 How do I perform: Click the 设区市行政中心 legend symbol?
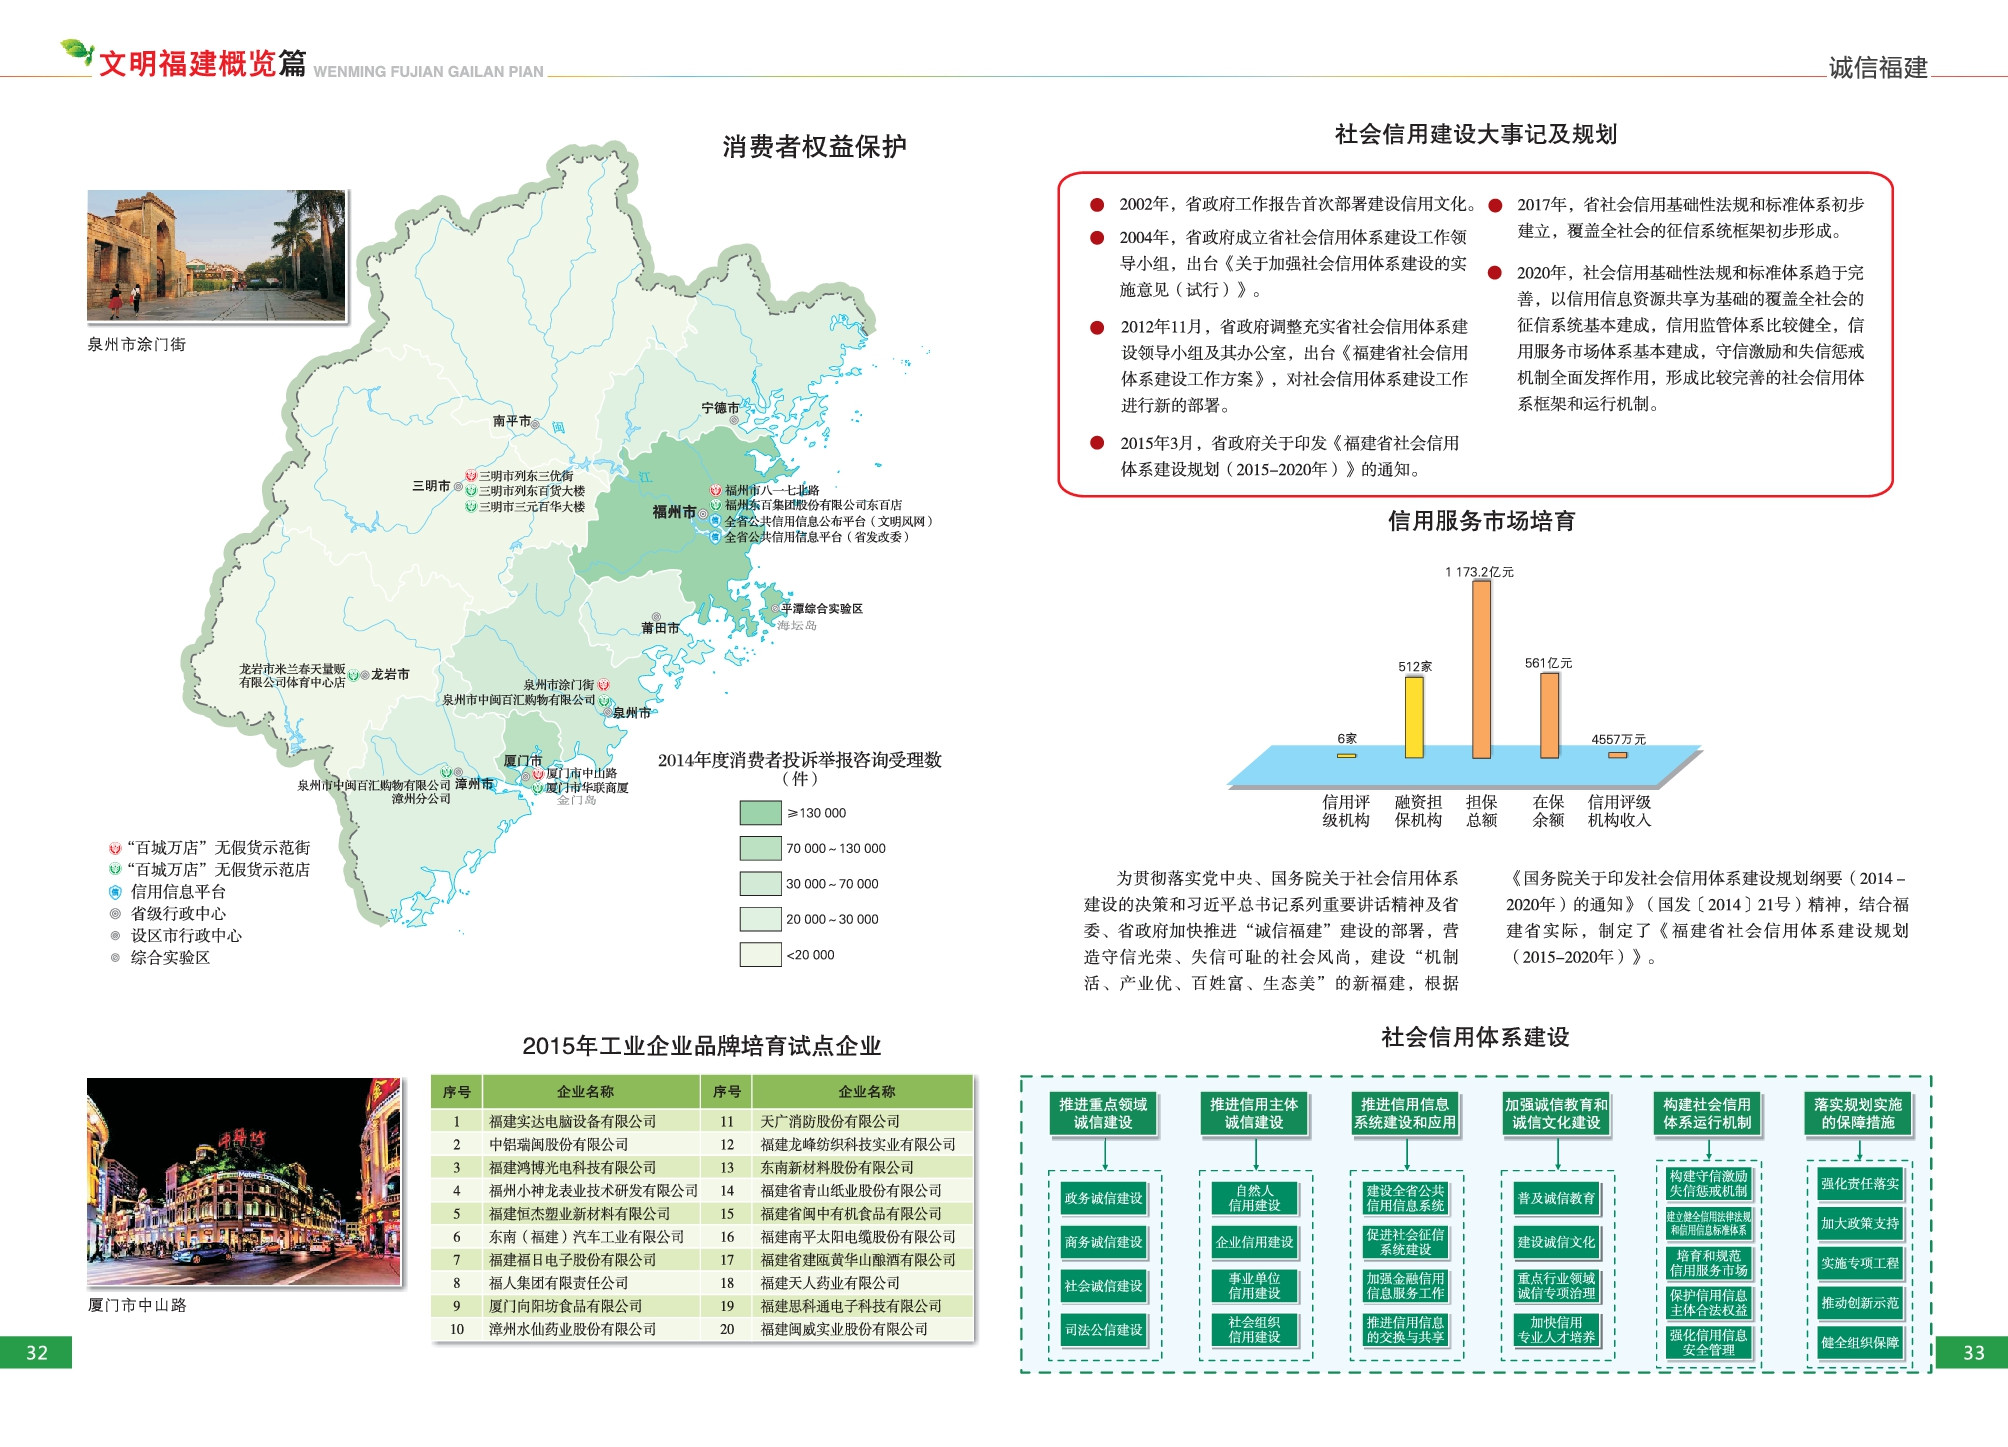(x=115, y=936)
